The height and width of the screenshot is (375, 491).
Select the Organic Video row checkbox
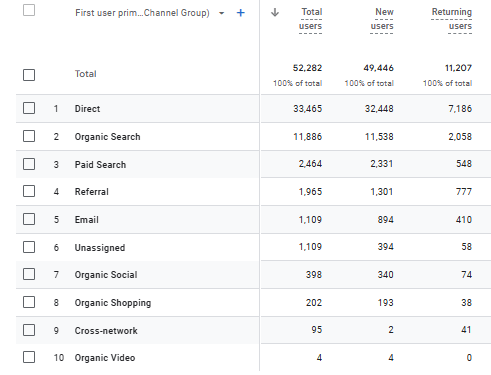(29, 357)
